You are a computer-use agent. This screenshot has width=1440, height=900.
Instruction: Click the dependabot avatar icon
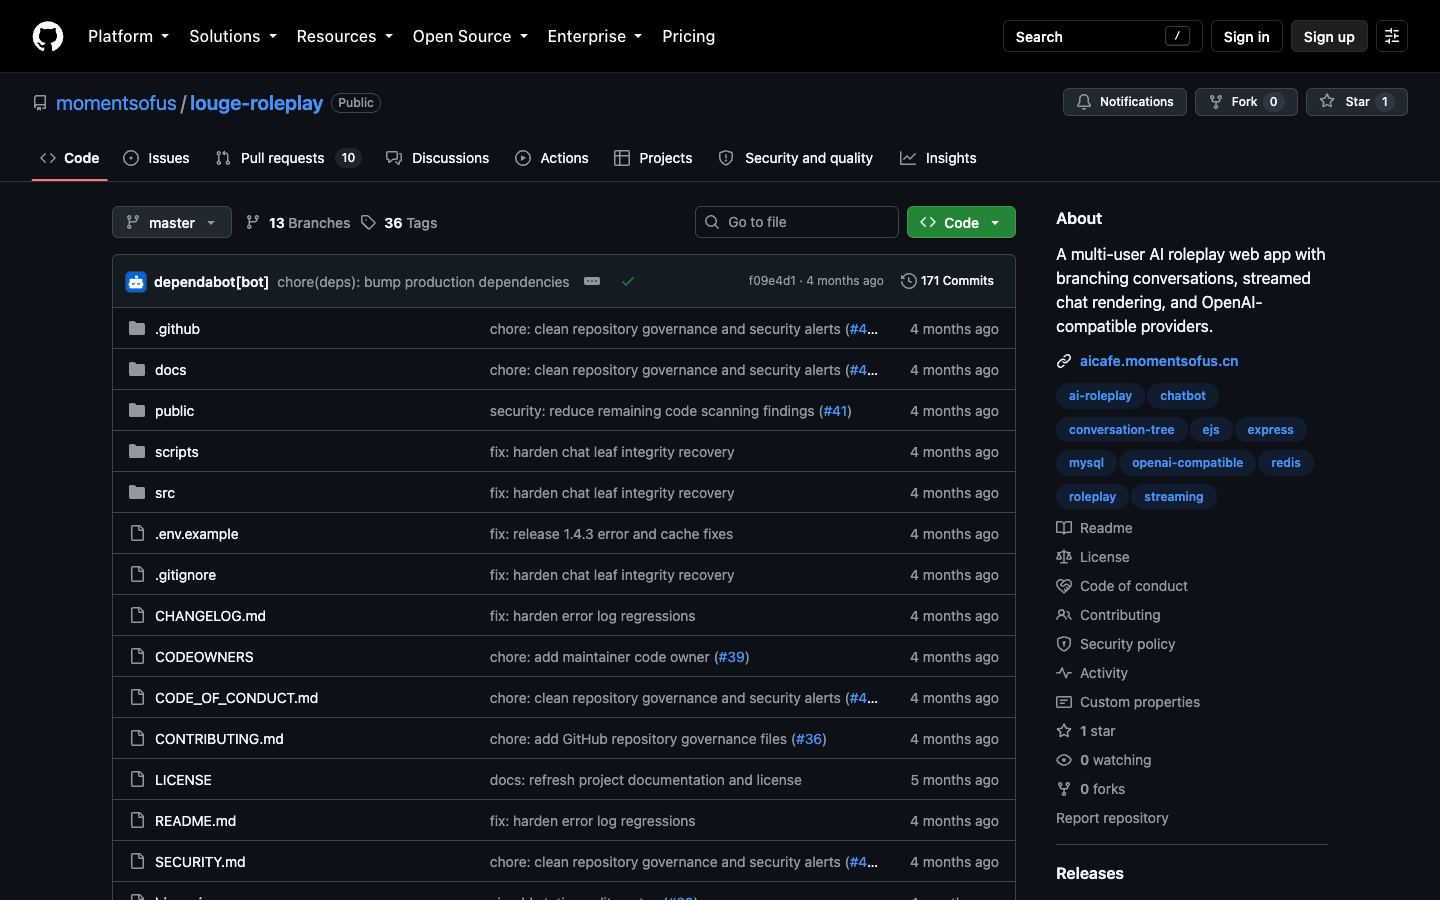point(136,282)
